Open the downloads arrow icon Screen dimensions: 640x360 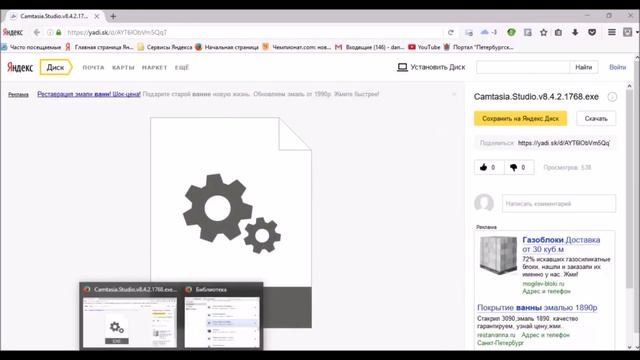click(575, 32)
